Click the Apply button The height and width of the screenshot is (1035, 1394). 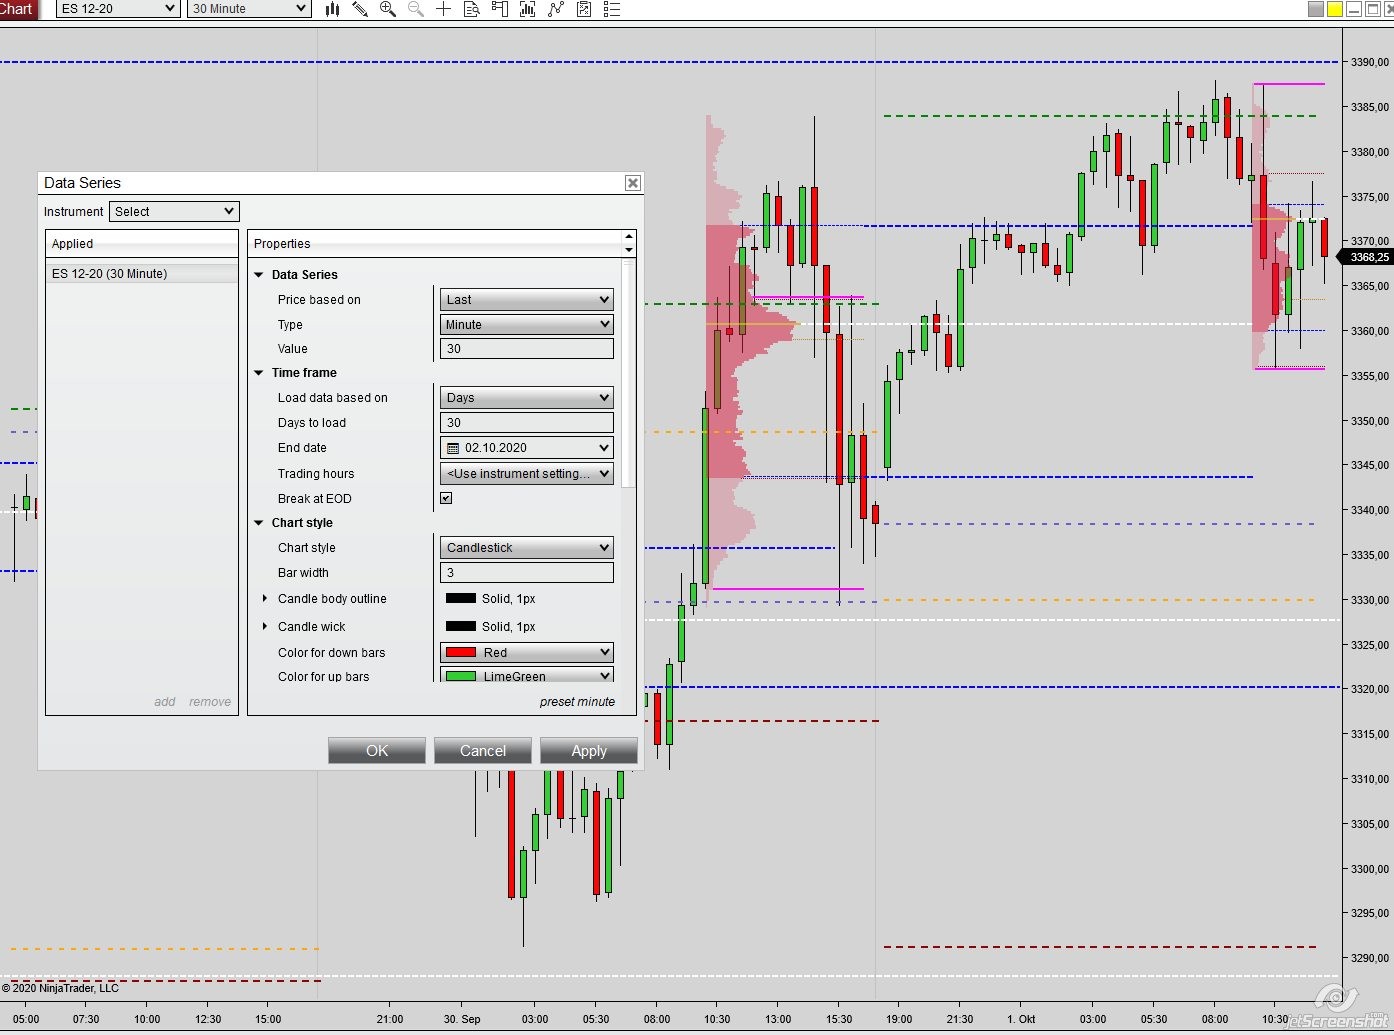click(x=589, y=751)
